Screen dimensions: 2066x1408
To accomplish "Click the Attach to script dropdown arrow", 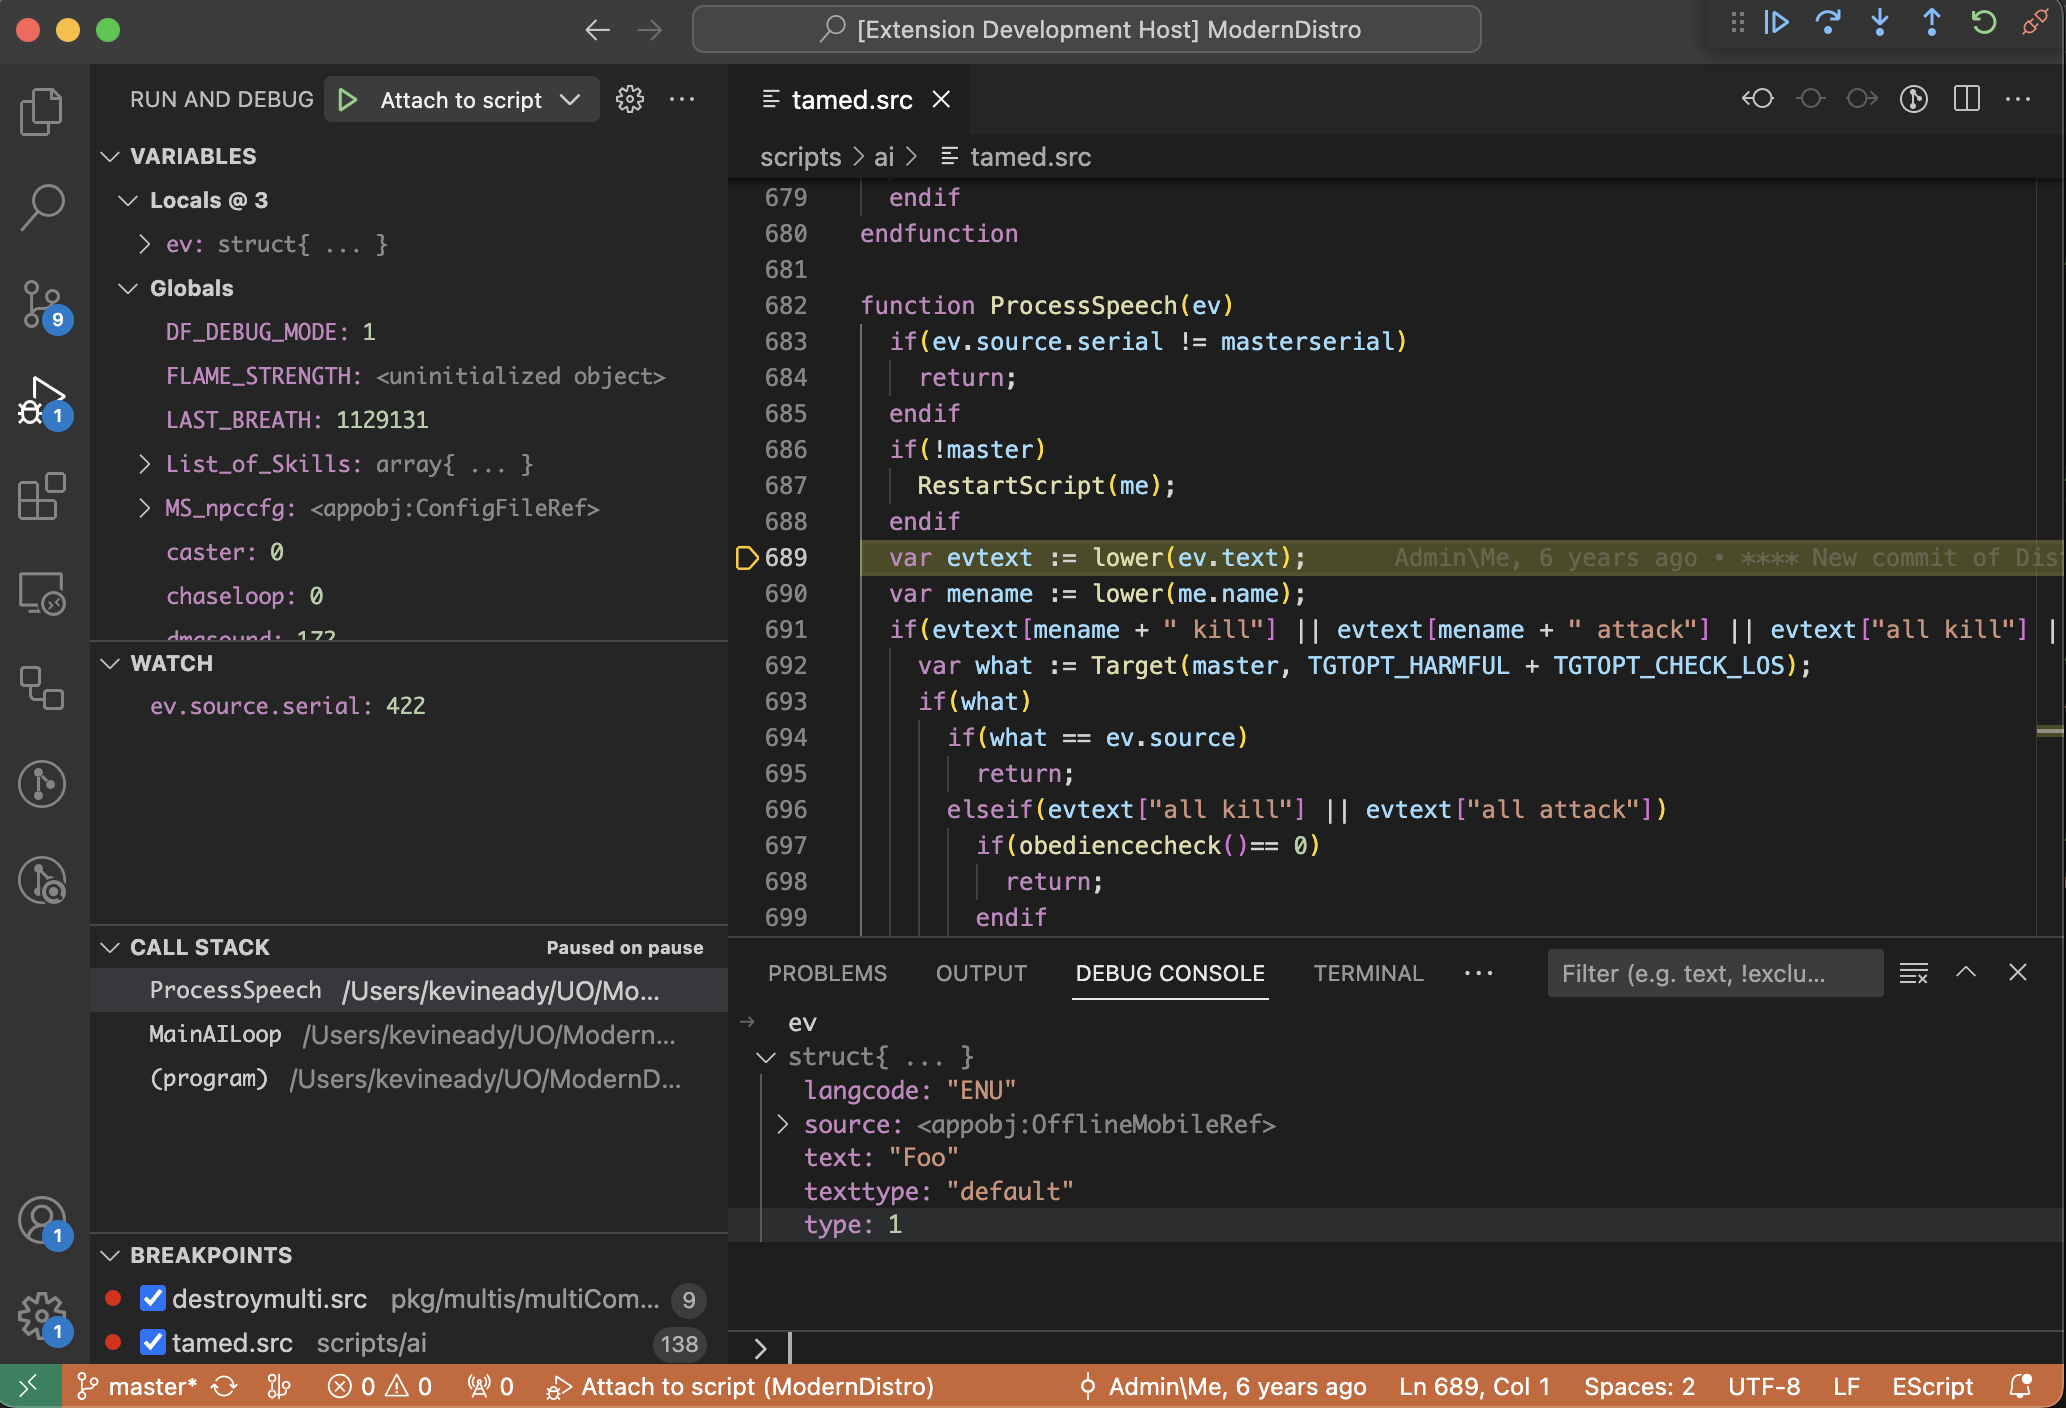I will (571, 99).
